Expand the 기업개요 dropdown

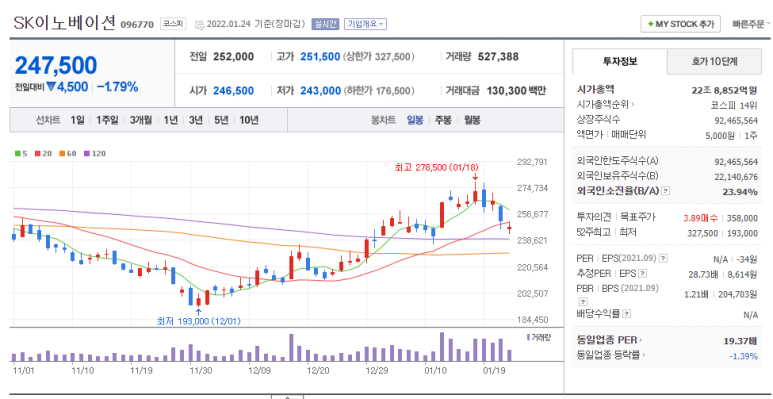[x=365, y=24]
